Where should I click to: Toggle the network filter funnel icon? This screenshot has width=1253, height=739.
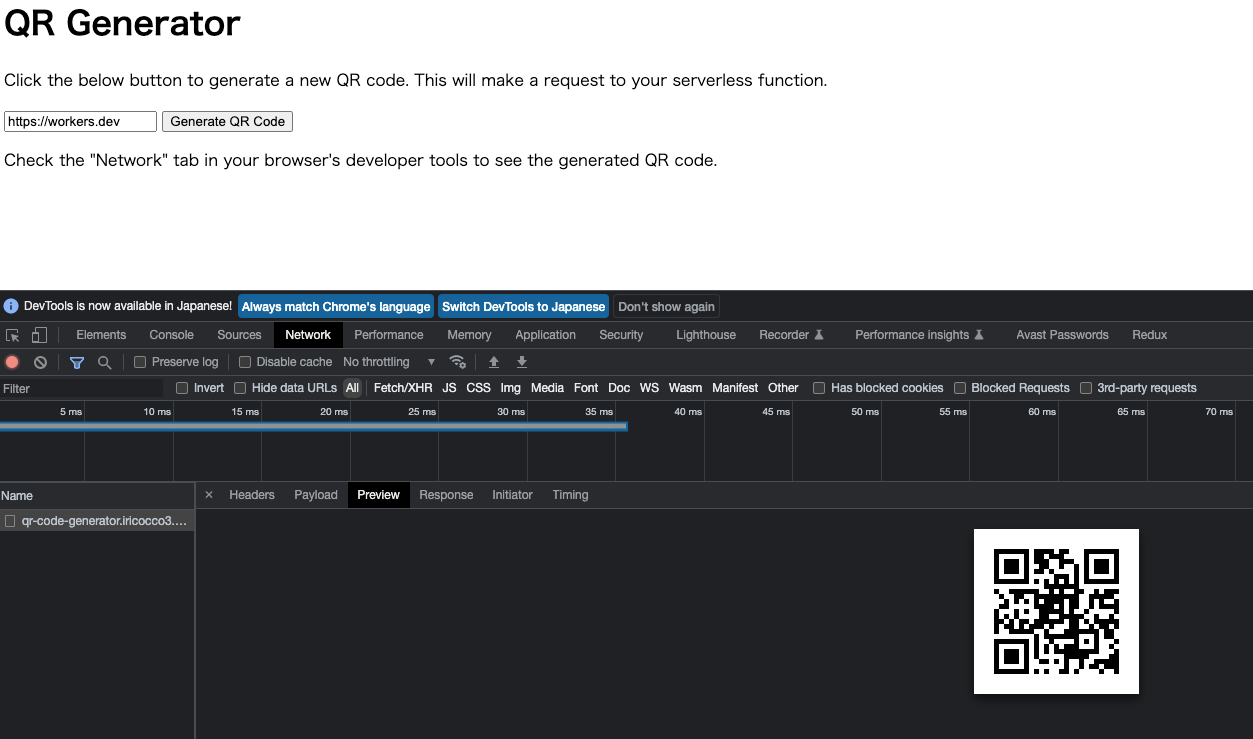pos(77,362)
